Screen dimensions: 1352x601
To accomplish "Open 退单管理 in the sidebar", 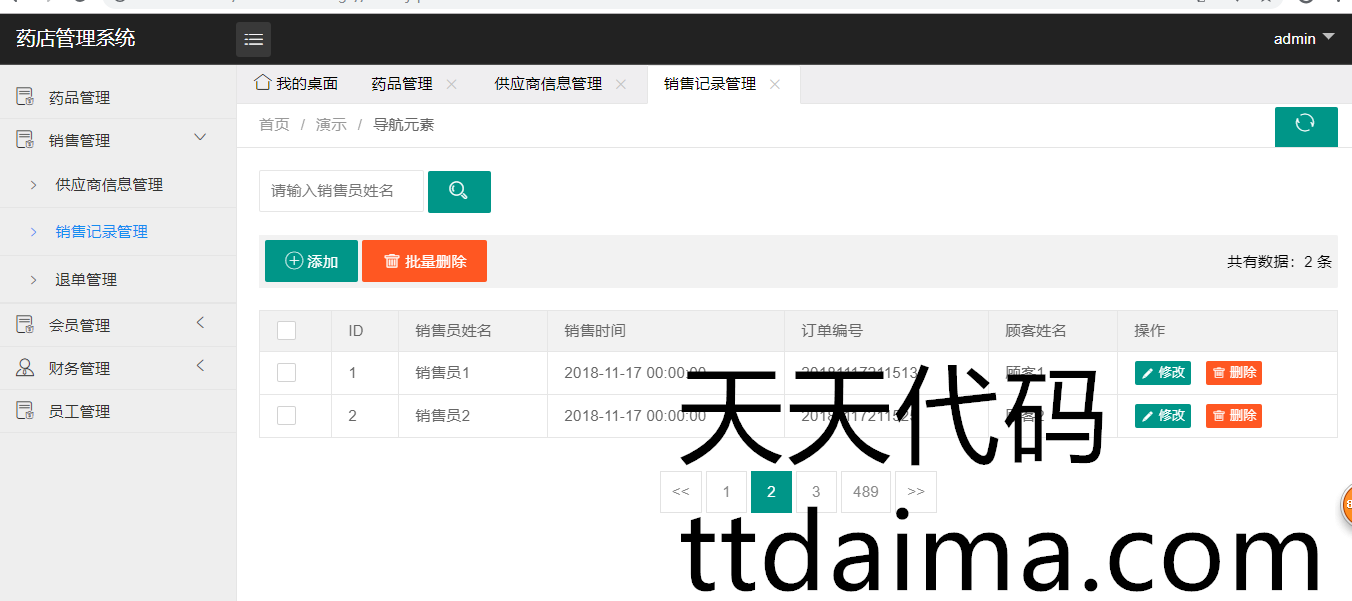I will (86, 280).
